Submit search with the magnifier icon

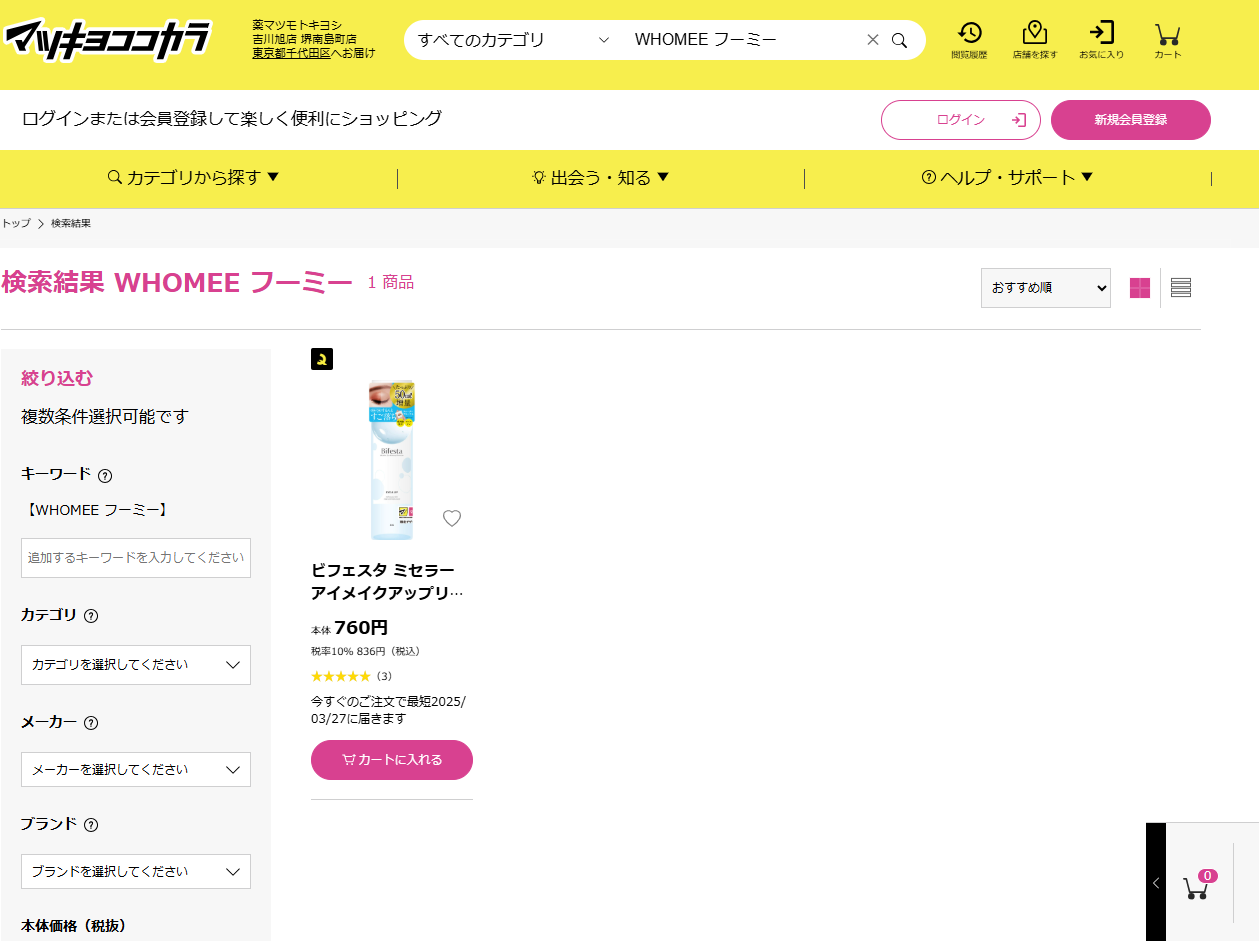tap(900, 40)
